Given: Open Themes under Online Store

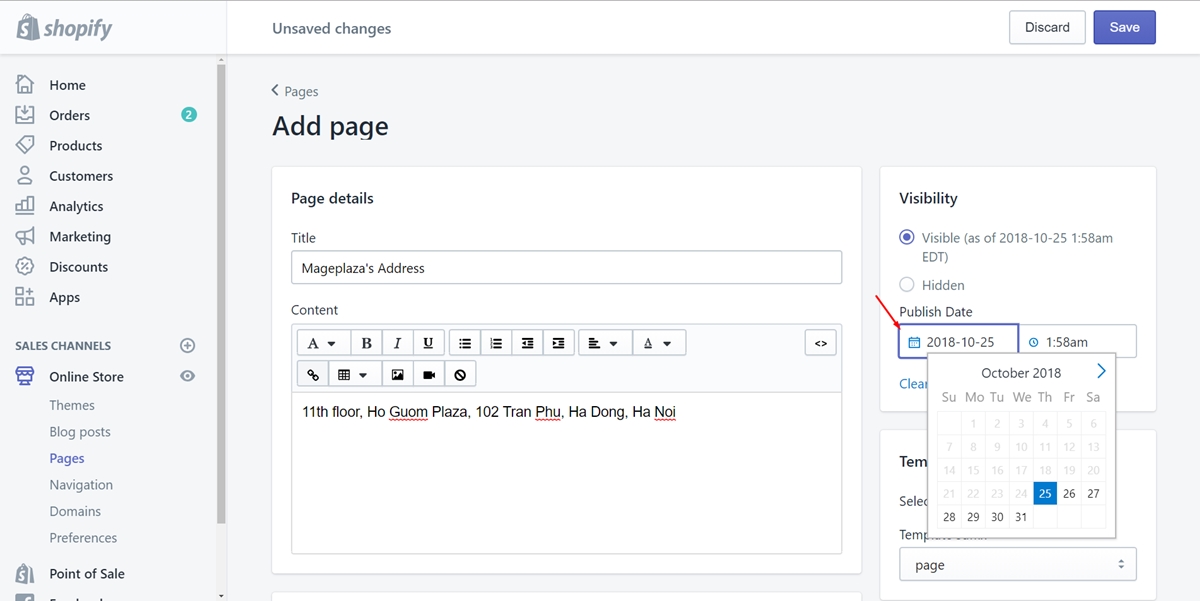Looking at the screenshot, I should pyautogui.click(x=72, y=405).
